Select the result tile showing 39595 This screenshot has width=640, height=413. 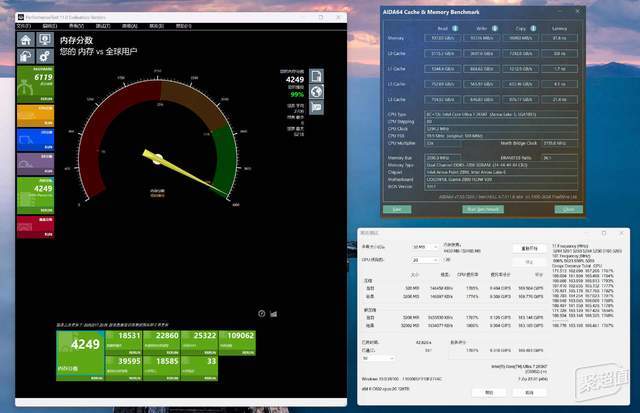click(x=124, y=369)
